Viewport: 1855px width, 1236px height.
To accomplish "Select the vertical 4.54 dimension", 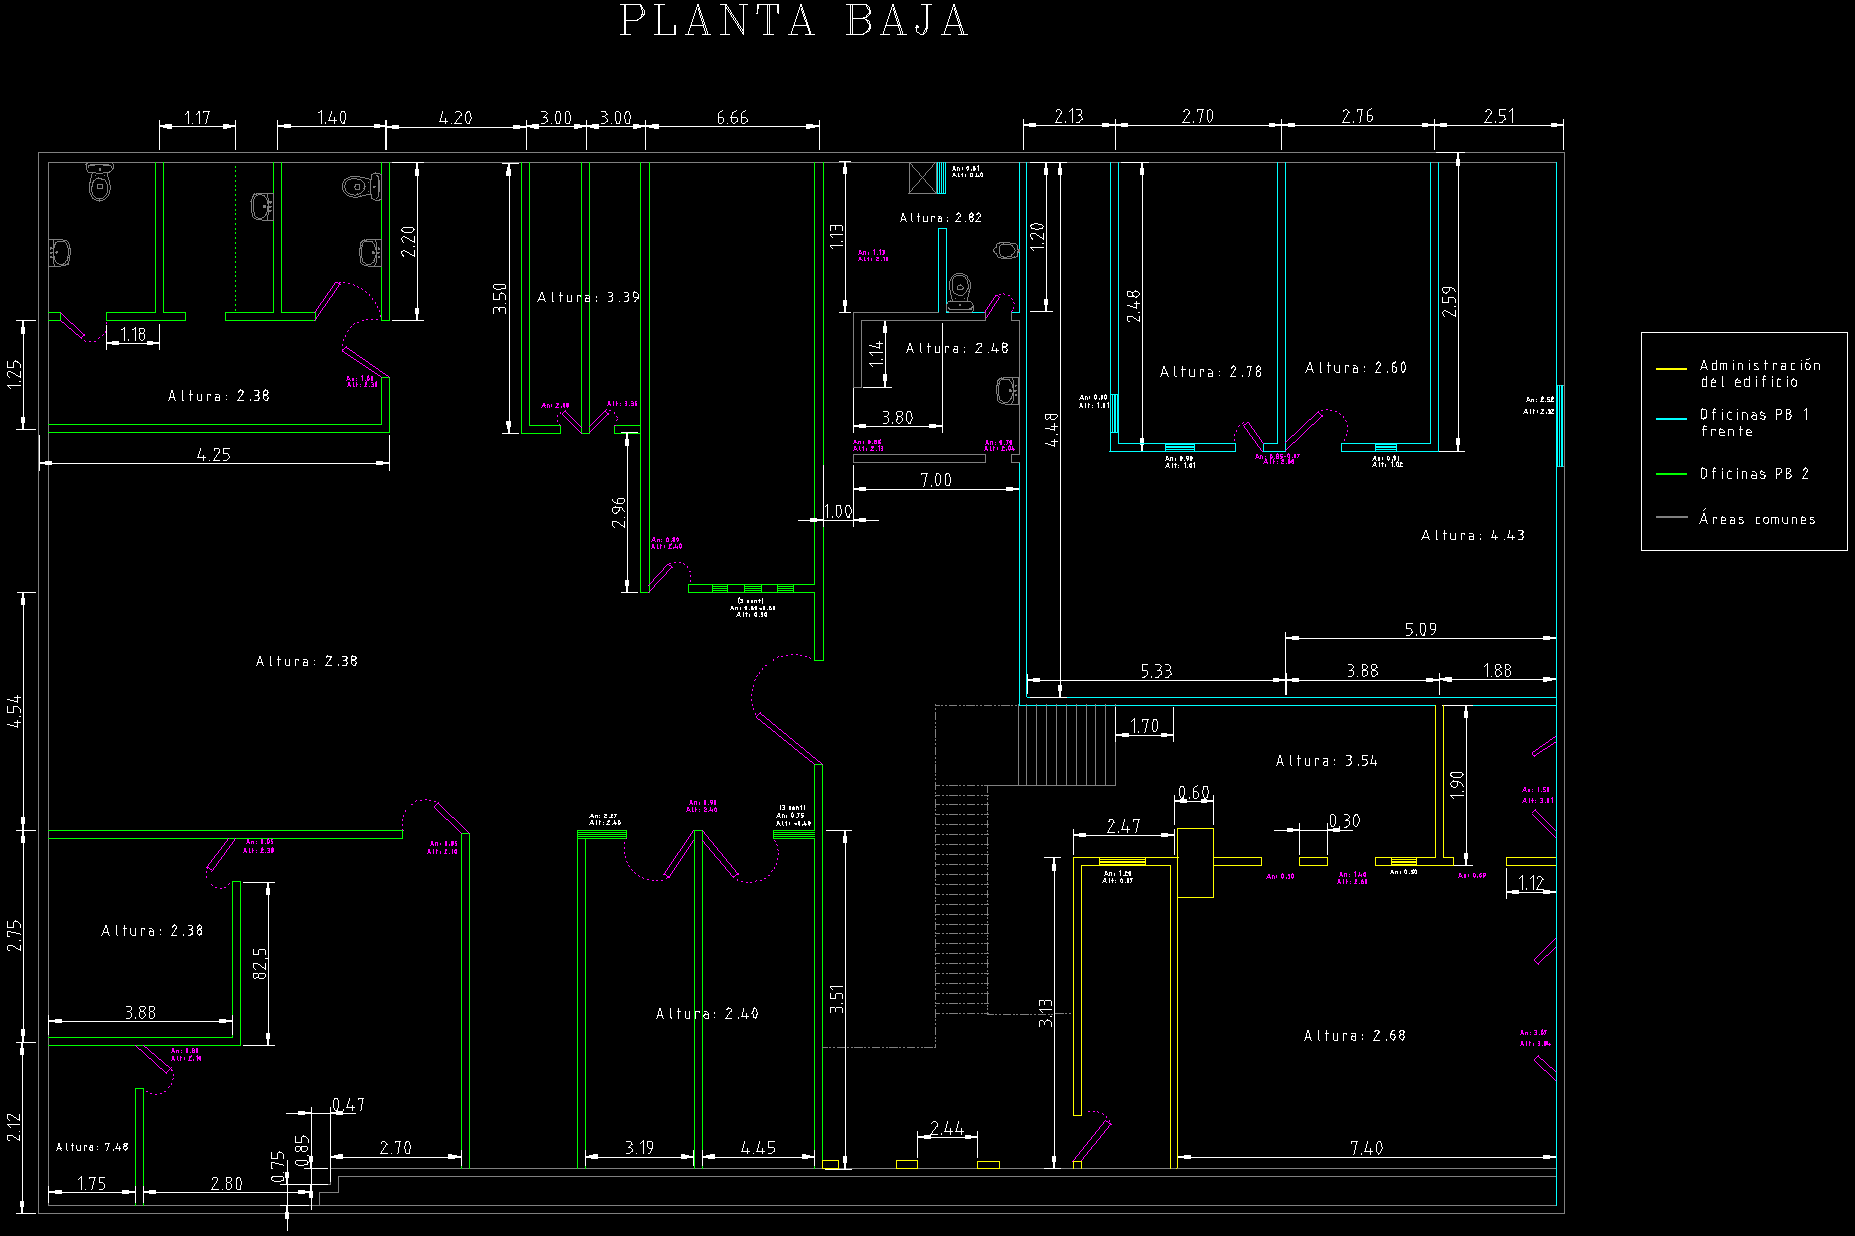I will point(15,711).
